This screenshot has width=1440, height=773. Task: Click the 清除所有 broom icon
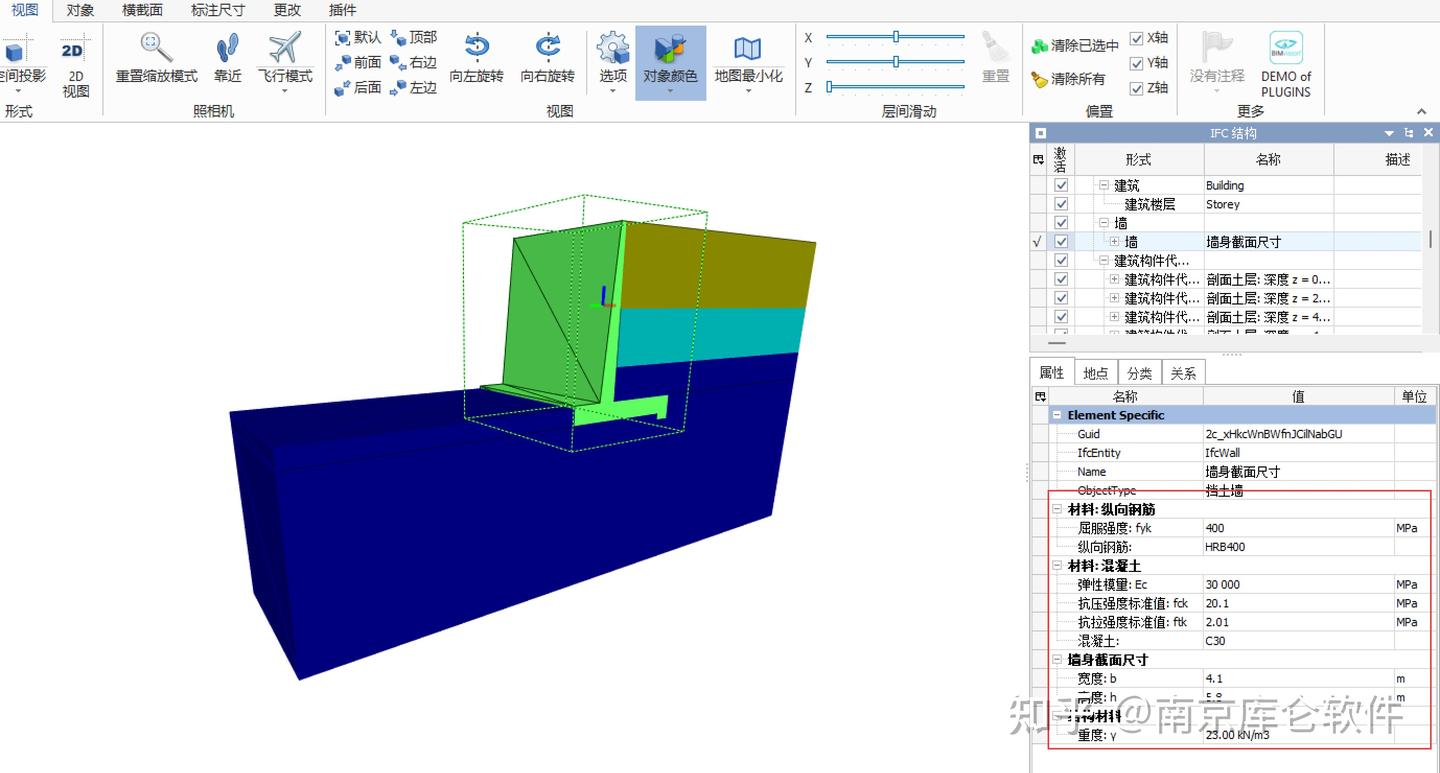[x=1040, y=79]
